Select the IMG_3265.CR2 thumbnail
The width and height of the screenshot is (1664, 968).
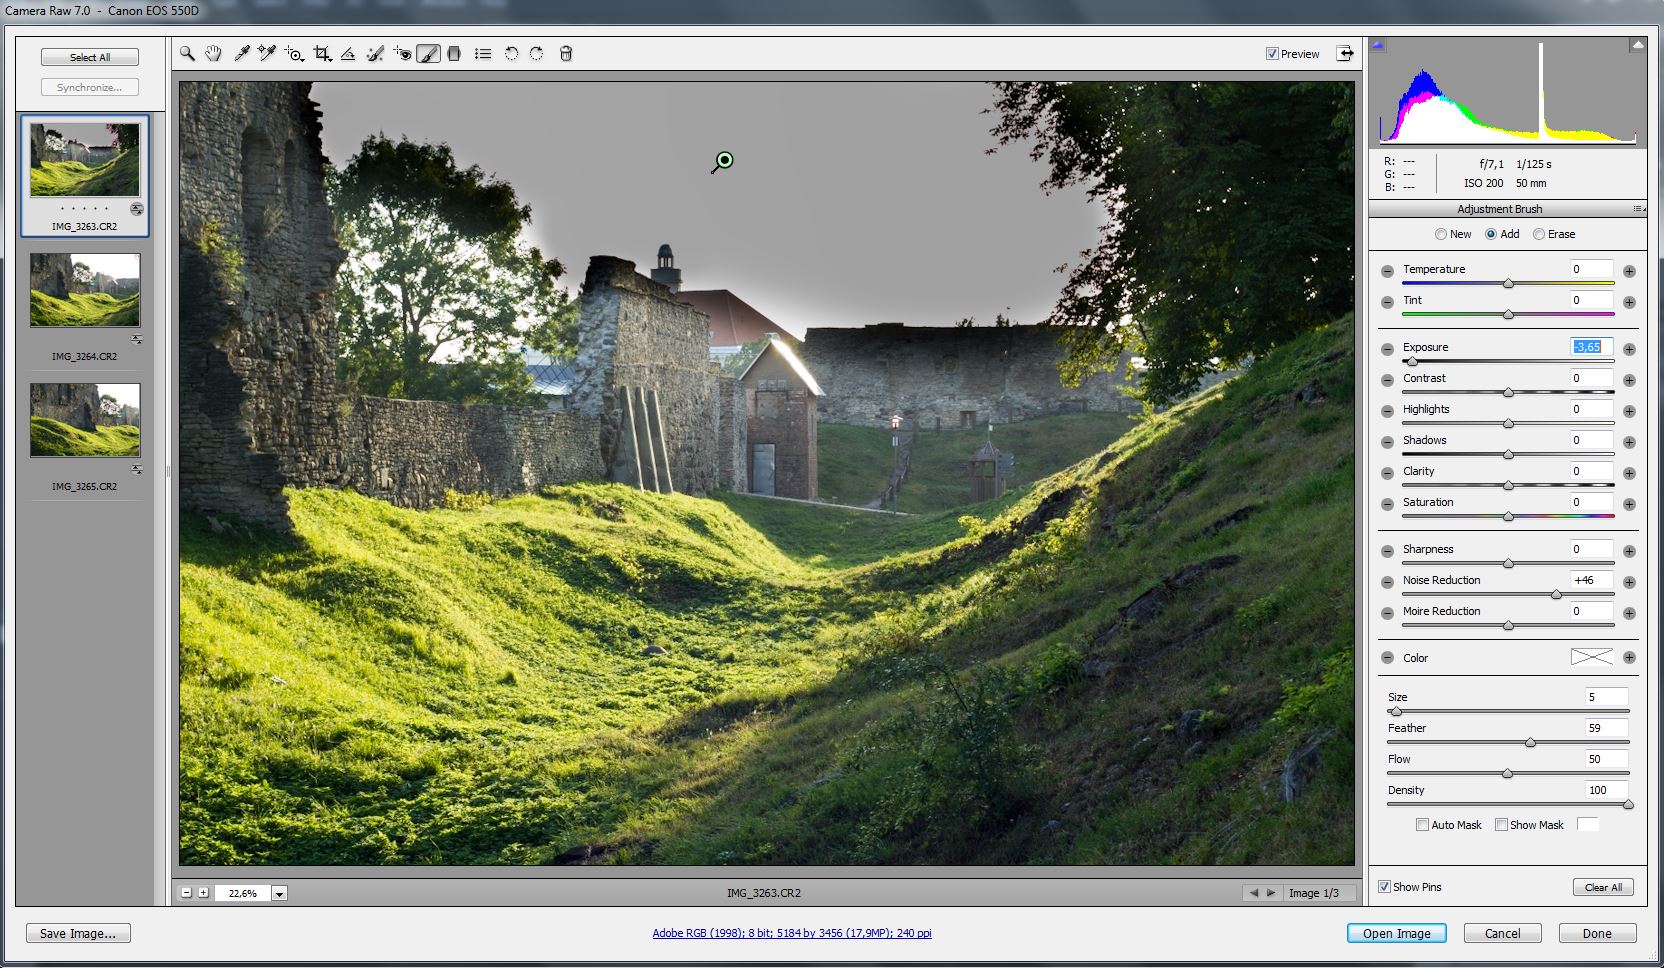click(x=85, y=420)
